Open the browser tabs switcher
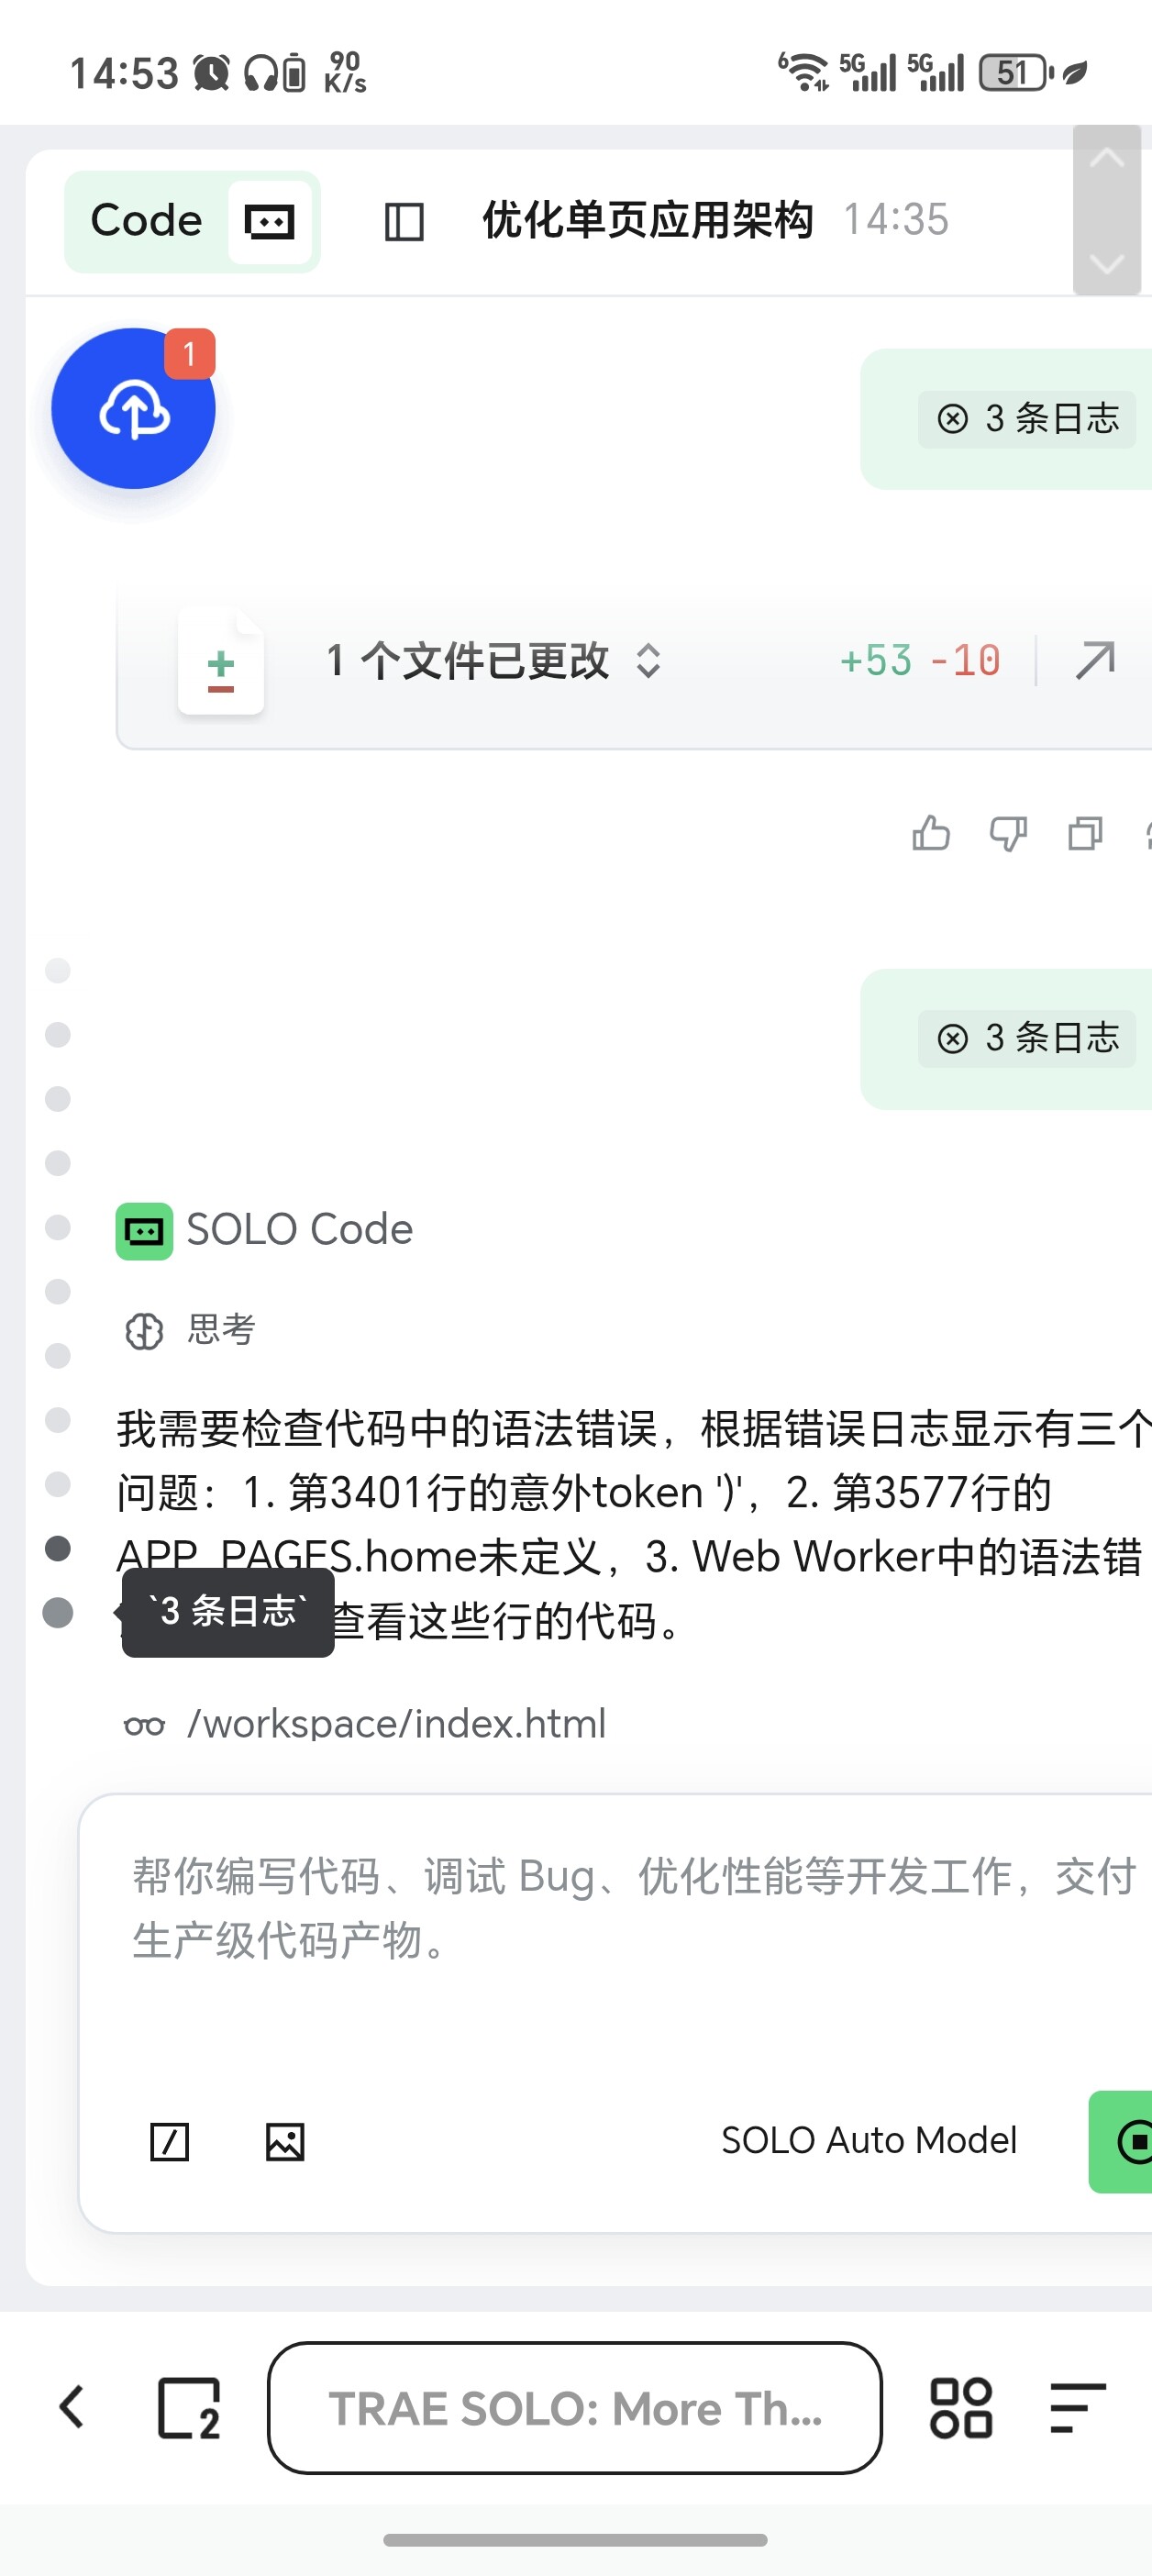 coord(188,2408)
